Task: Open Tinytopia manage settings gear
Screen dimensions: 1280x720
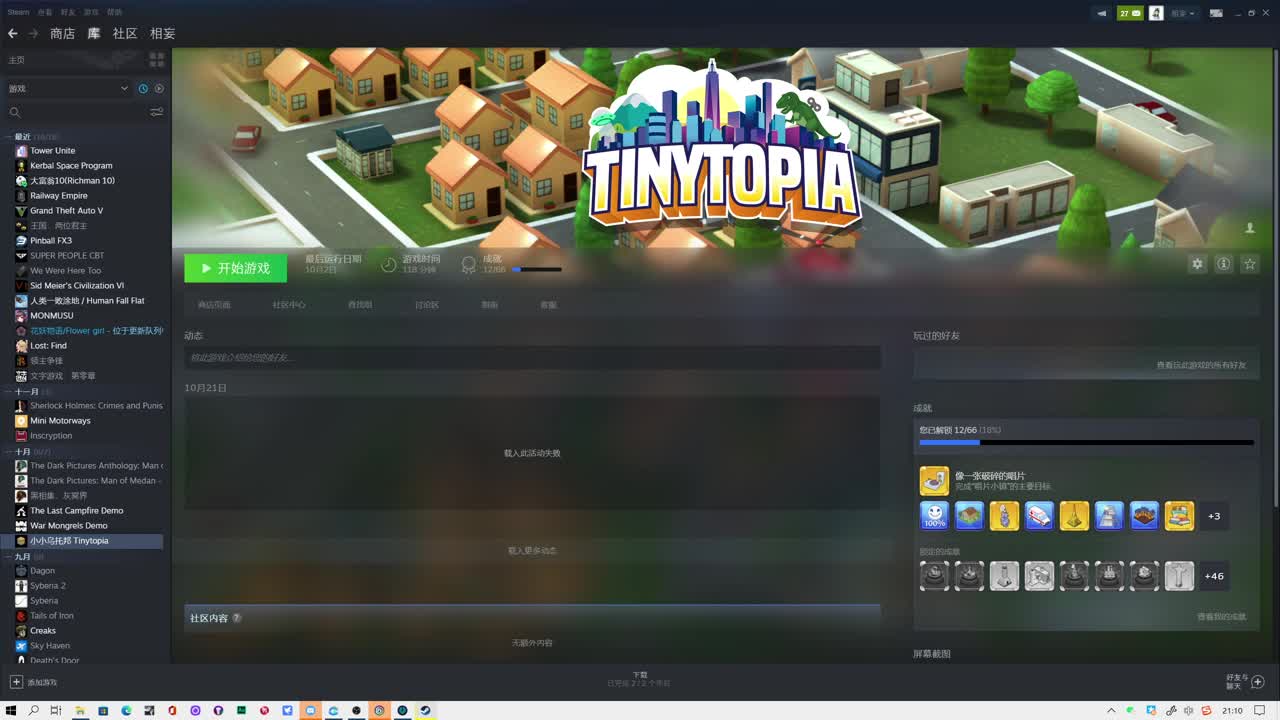Action: coord(1197,264)
